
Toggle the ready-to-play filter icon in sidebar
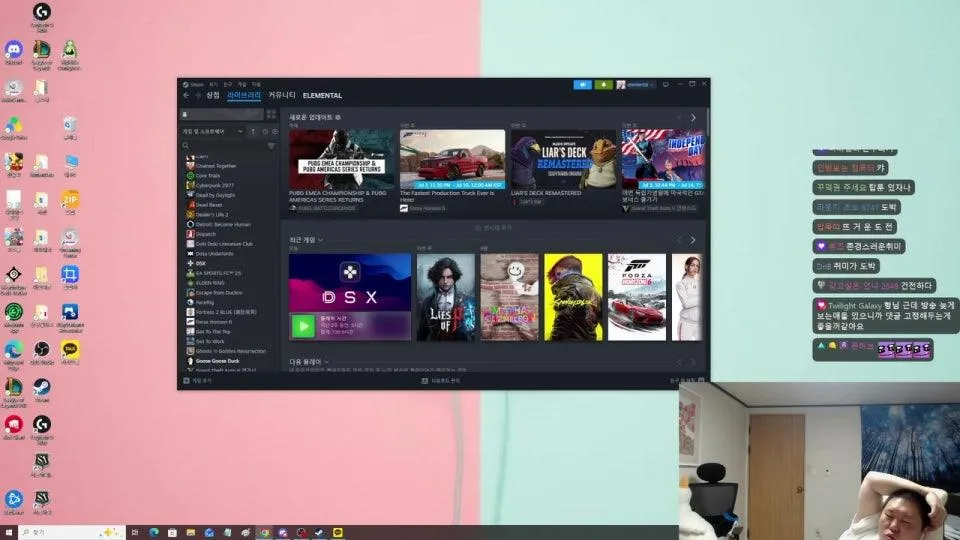(x=275, y=131)
